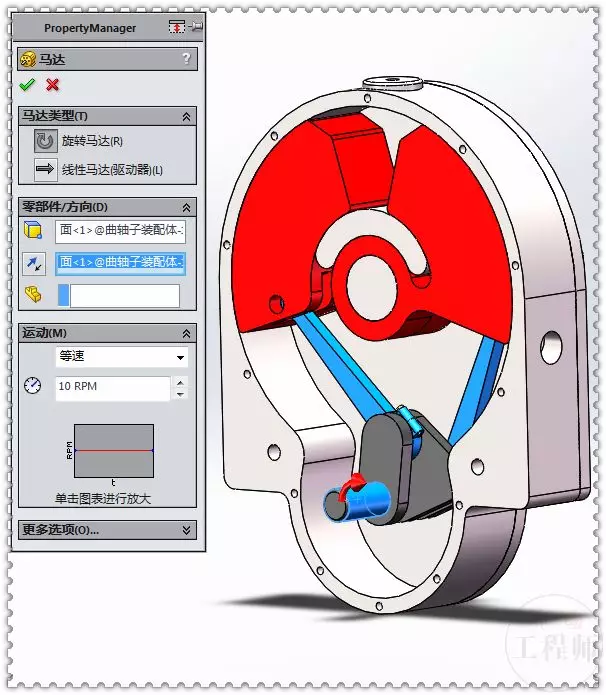The image size is (606, 695).
Task: Collapse the 运动(M) section
Action: point(186,333)
